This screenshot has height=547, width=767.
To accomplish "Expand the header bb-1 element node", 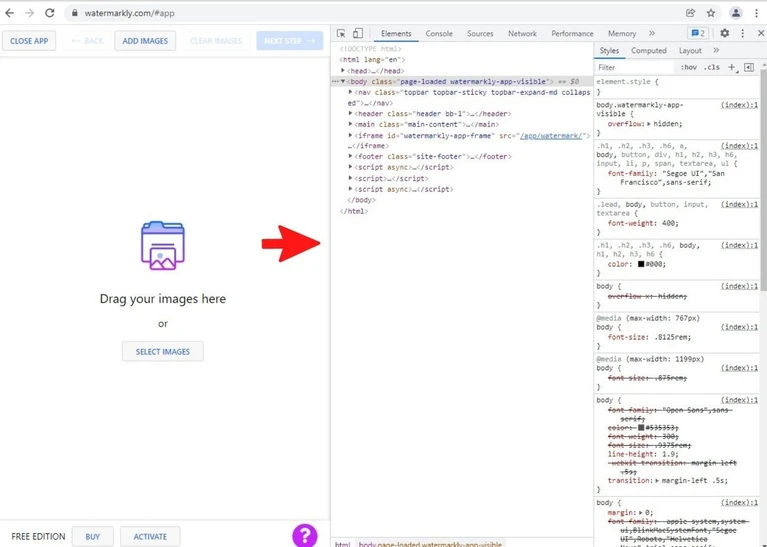I will (351, 114).
